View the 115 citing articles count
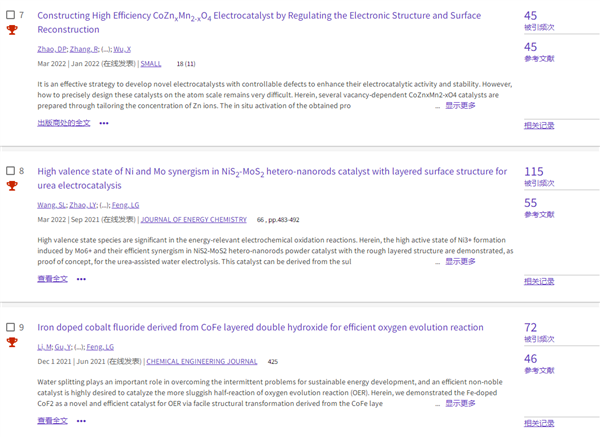The height and width of the screenshot is (437, 600). [534, 172]
